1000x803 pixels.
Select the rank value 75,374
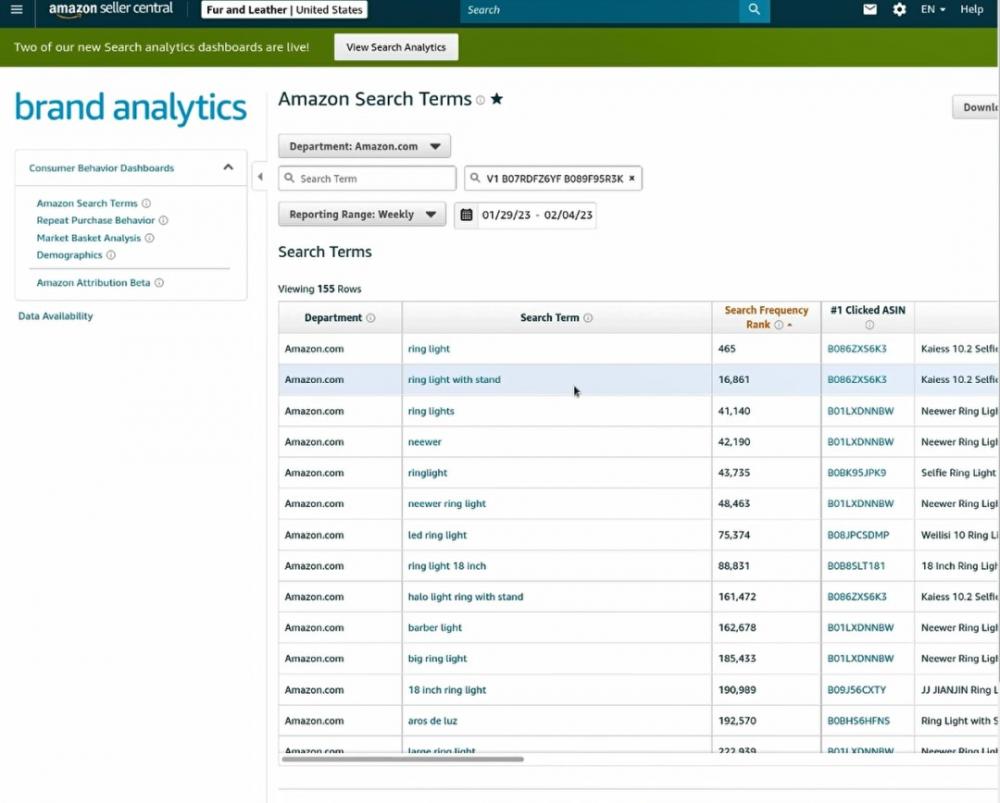733,535
